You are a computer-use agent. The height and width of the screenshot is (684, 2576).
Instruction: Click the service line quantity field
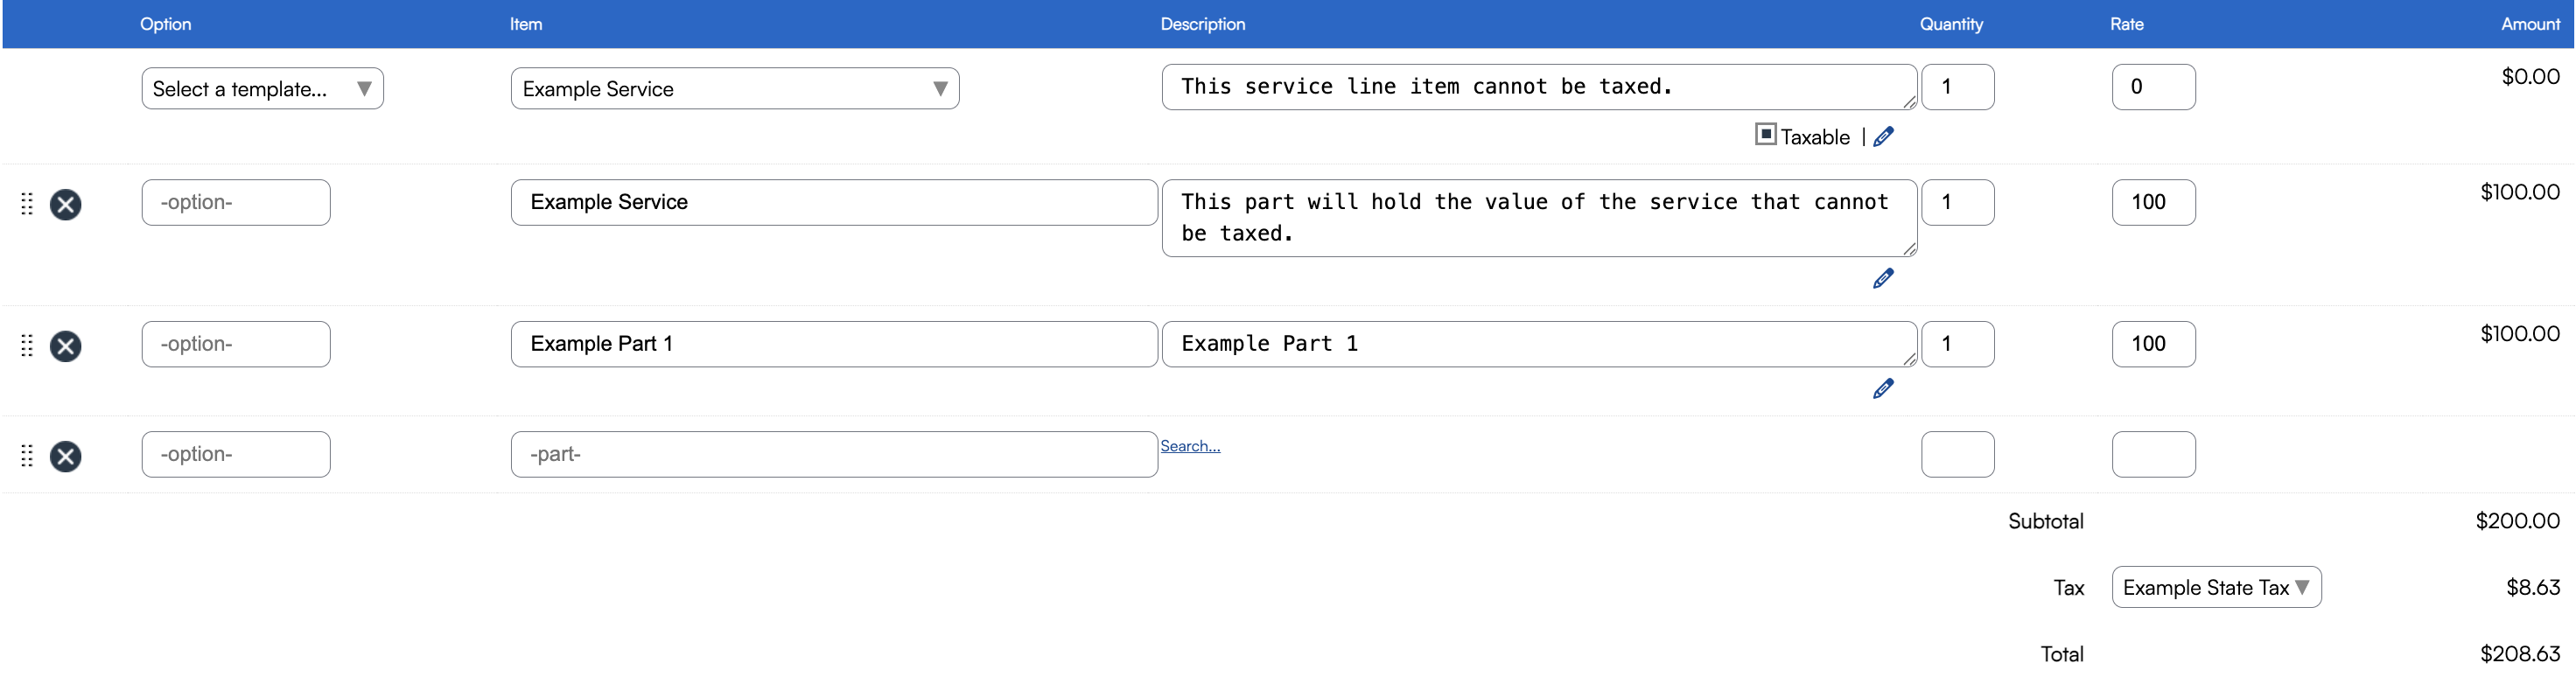pyautogui.click(x=1957, y=87)
